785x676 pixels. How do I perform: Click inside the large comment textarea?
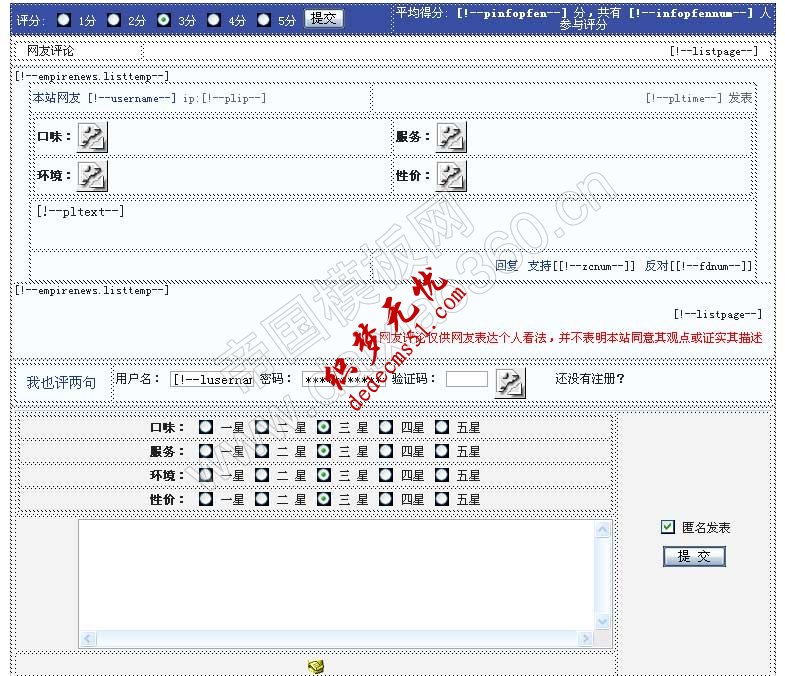point(336,575)
